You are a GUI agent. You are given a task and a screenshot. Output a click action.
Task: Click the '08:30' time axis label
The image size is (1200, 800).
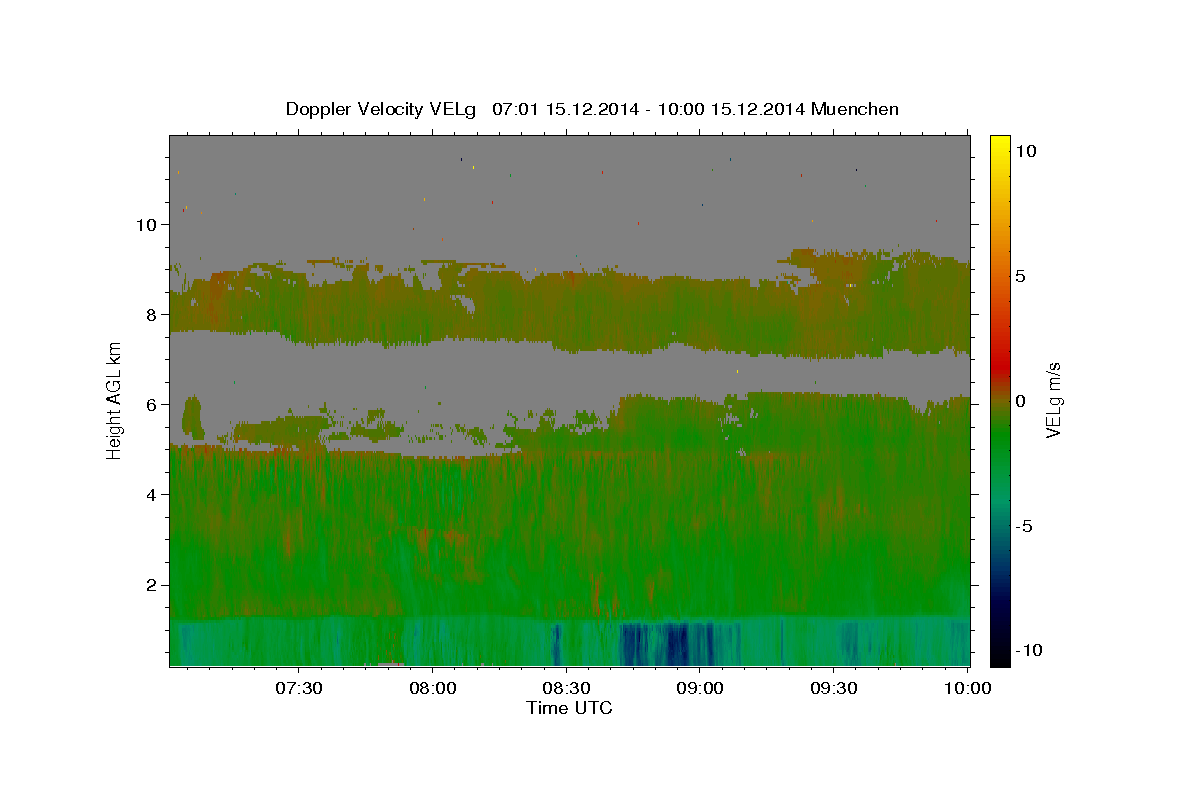coord(566,688)
